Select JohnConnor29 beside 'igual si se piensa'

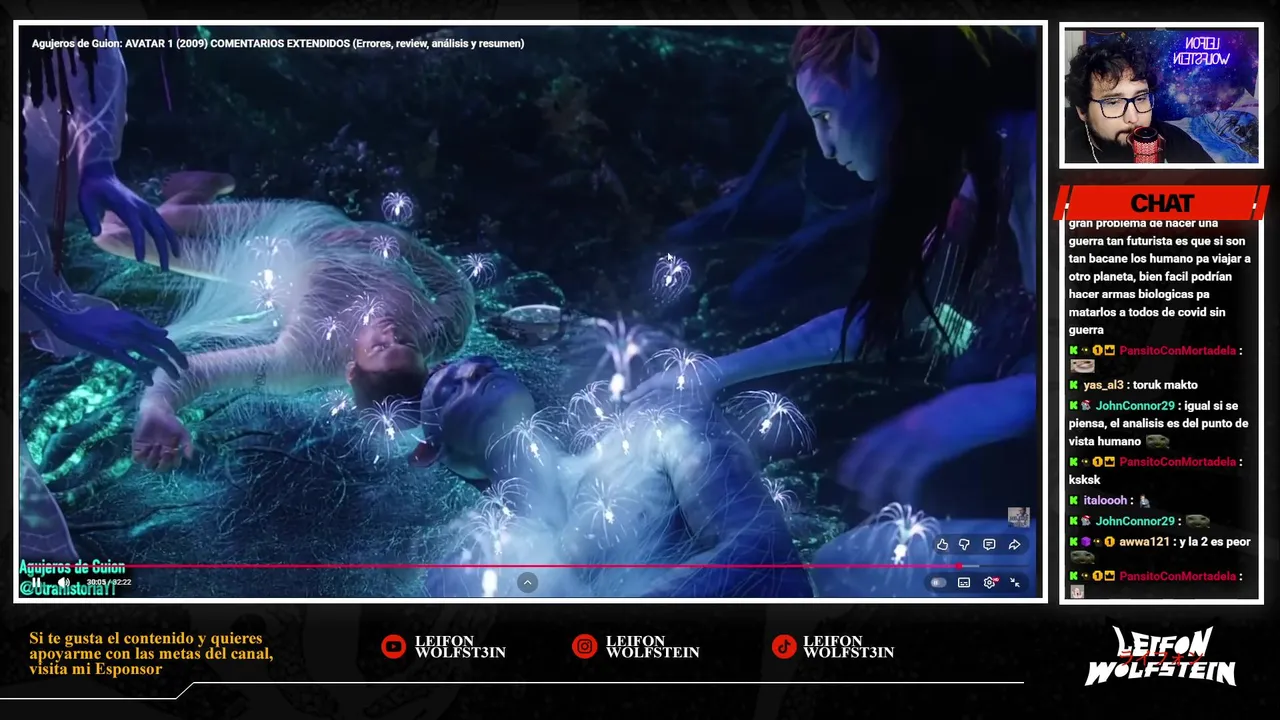pyautogui.click(x=1135, y=406)
